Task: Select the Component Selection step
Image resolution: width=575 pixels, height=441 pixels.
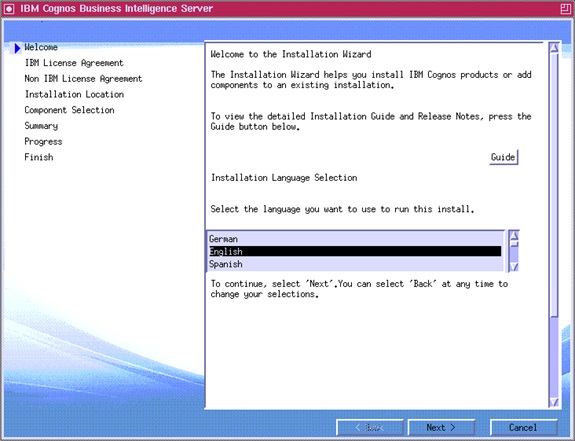Action: click(69, 110)
